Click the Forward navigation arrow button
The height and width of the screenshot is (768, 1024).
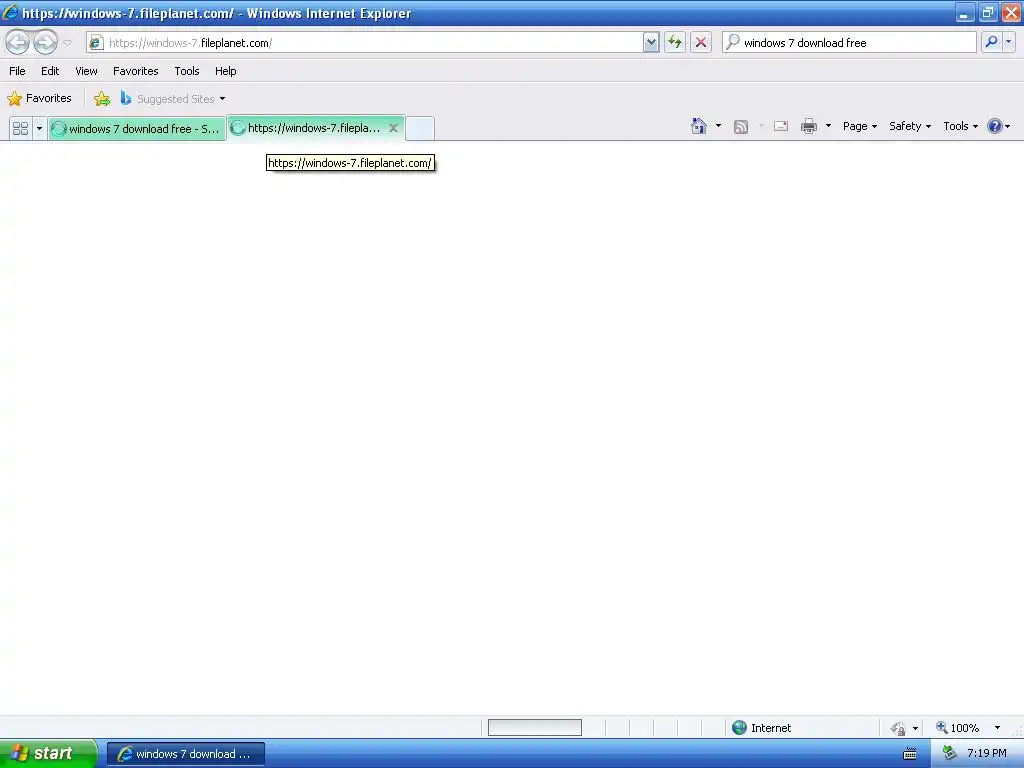pos(45,42)
